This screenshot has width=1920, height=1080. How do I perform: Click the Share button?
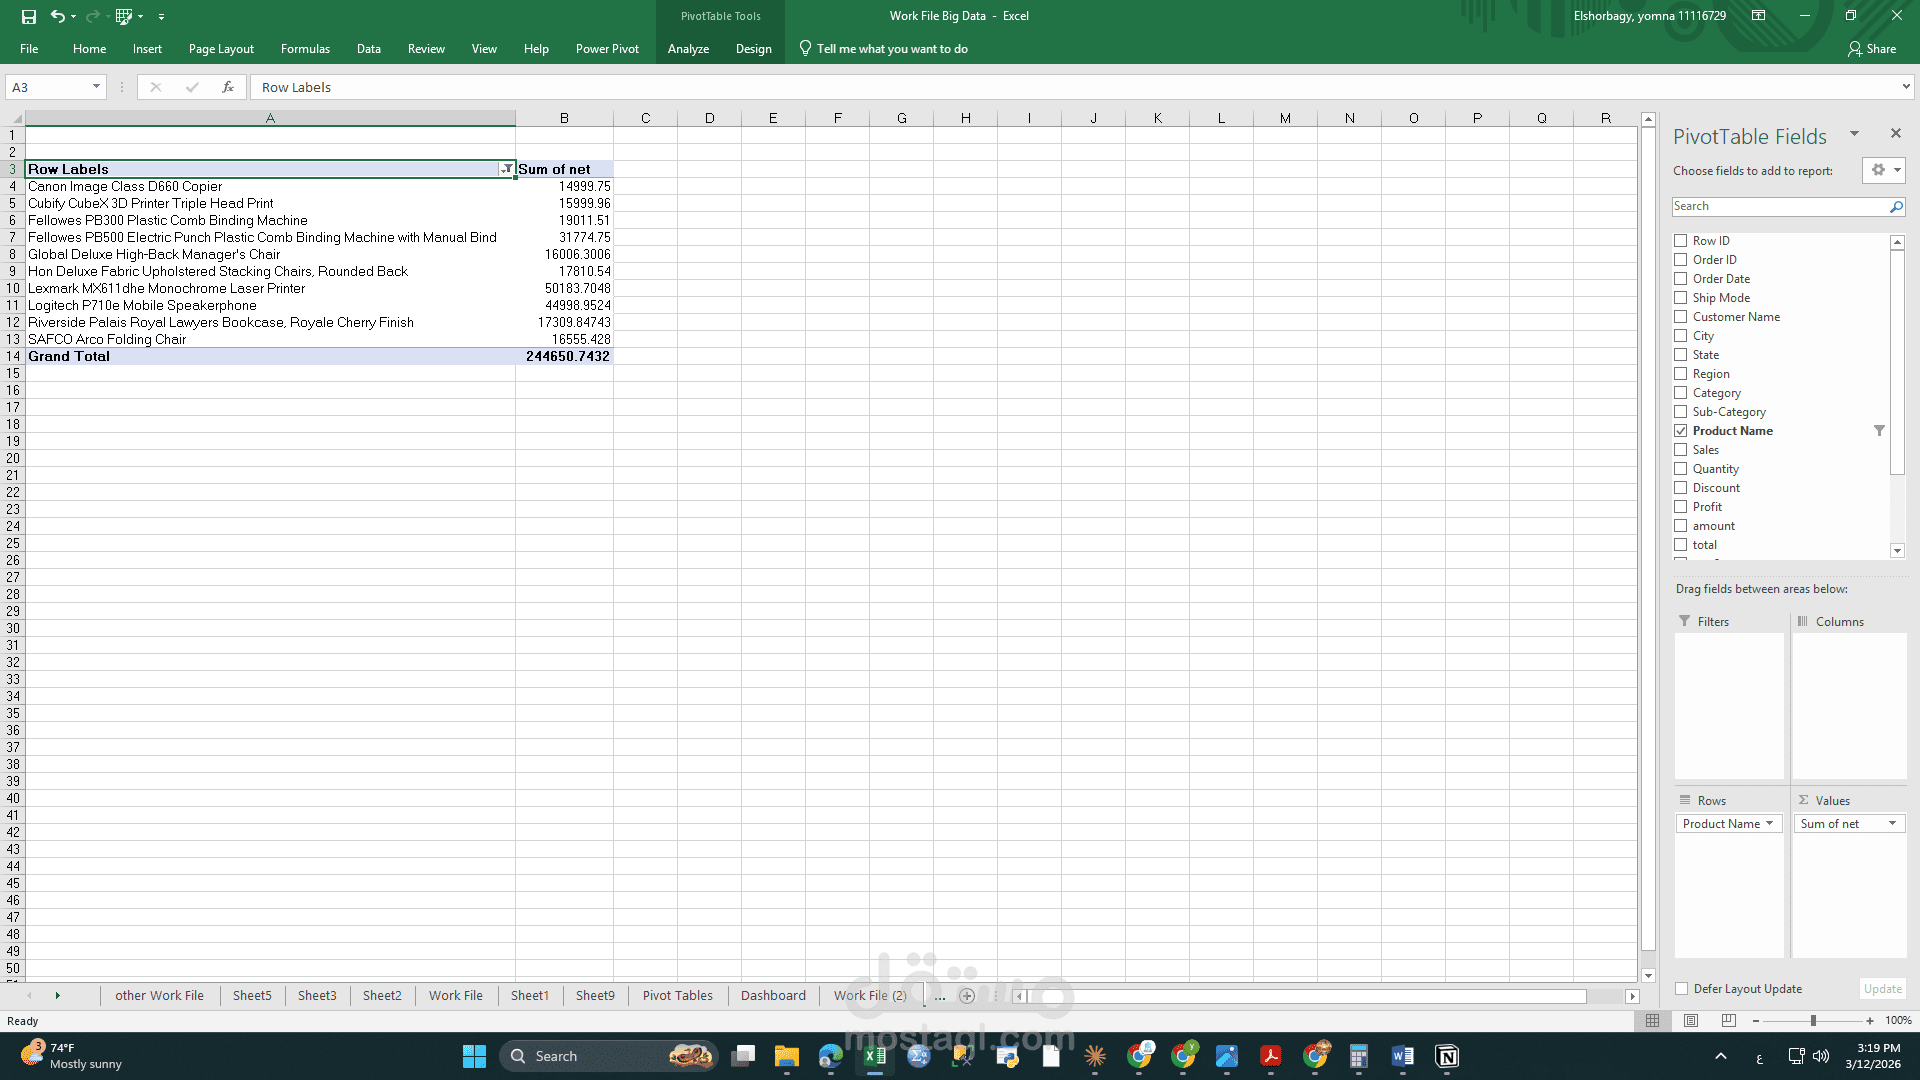point(1872,49)
